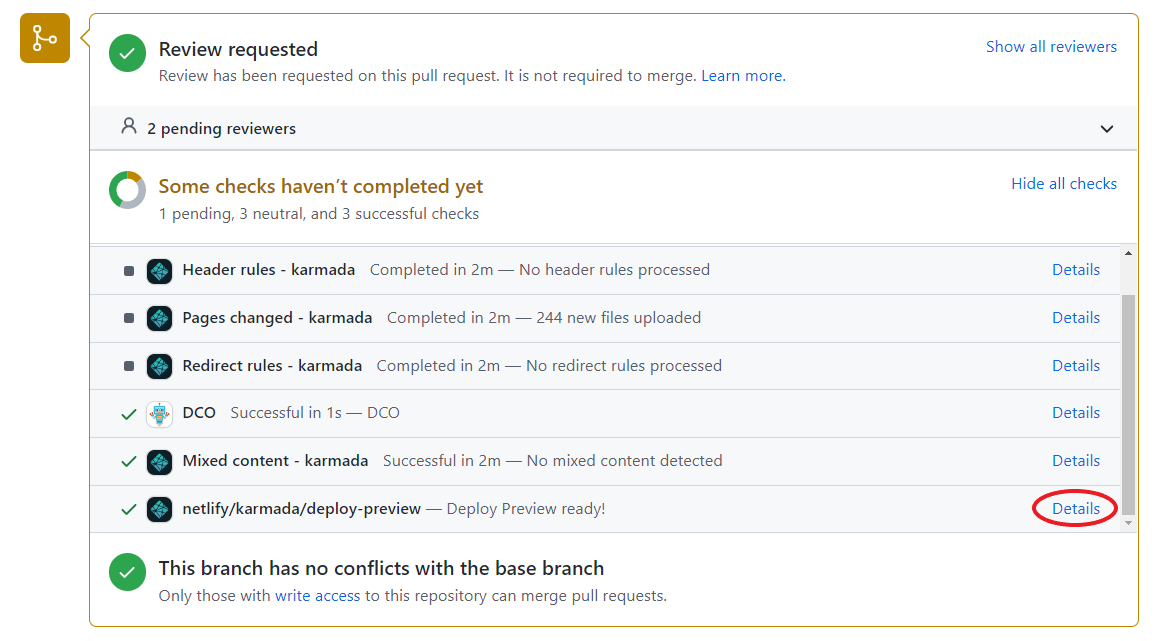1173x641 pixels.
Task: Open Details for the circled deploy-preview check
Action: 1075,508
